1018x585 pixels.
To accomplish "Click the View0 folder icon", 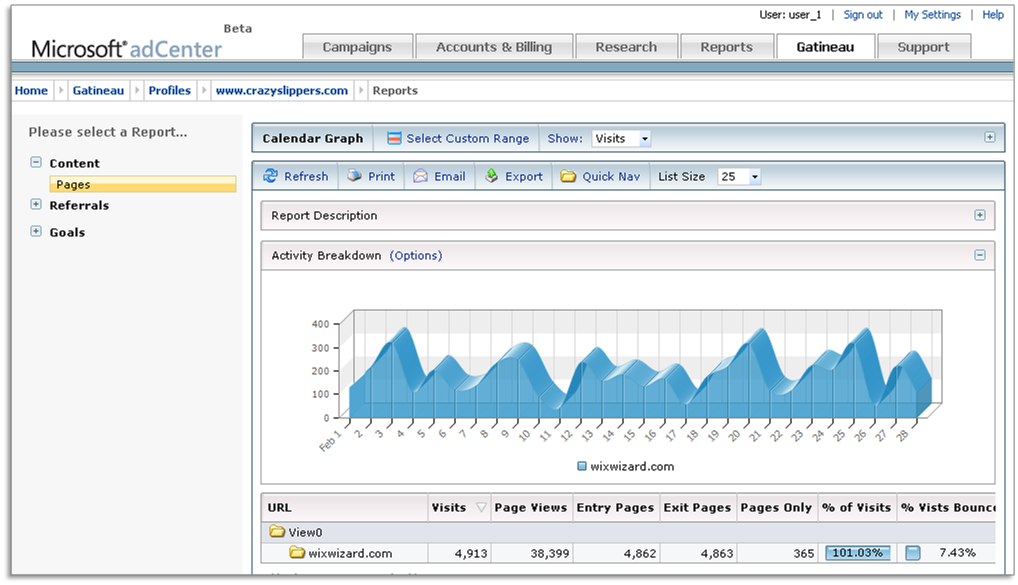I will coord(275,533).
